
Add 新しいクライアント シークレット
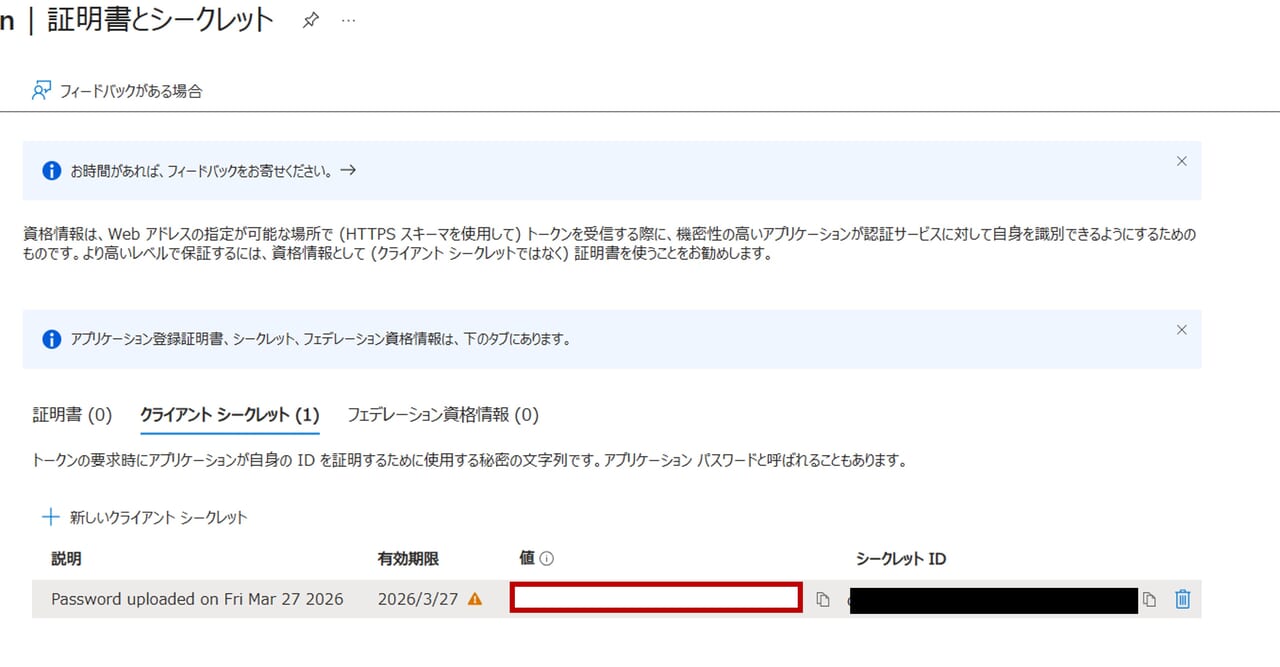click(144, 517)
